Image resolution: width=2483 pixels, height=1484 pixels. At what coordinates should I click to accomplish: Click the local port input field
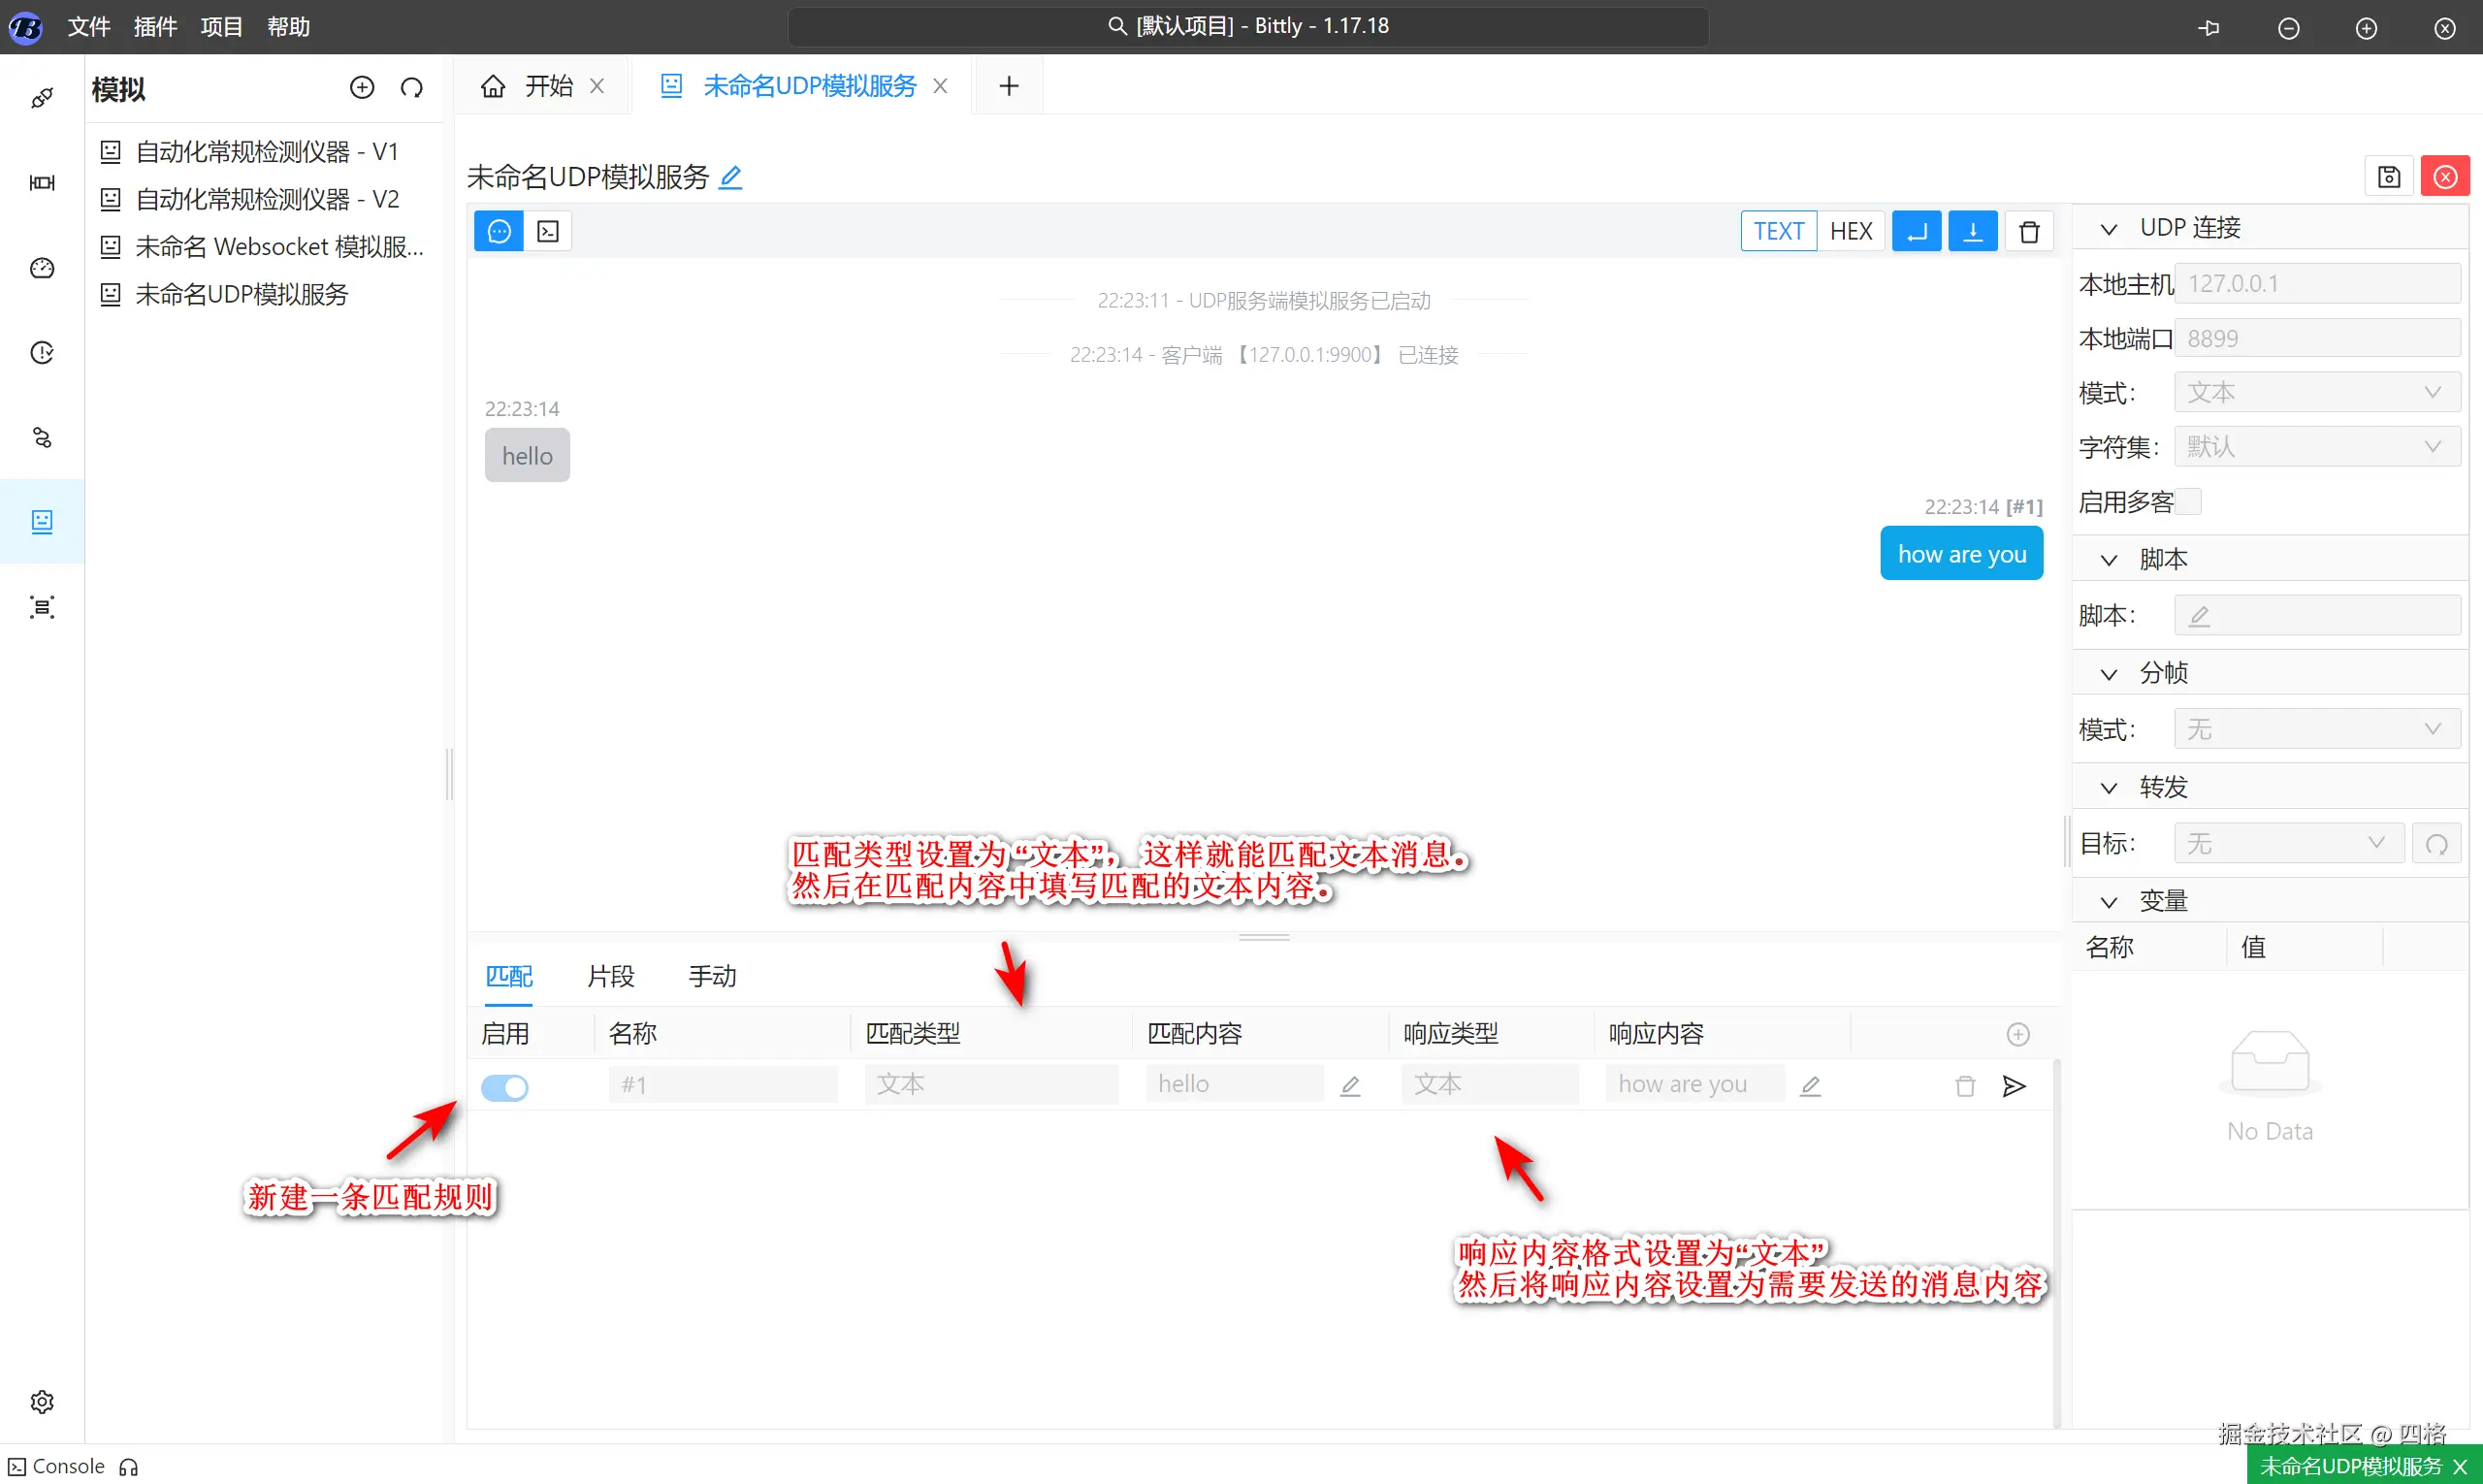(2316, 339)
